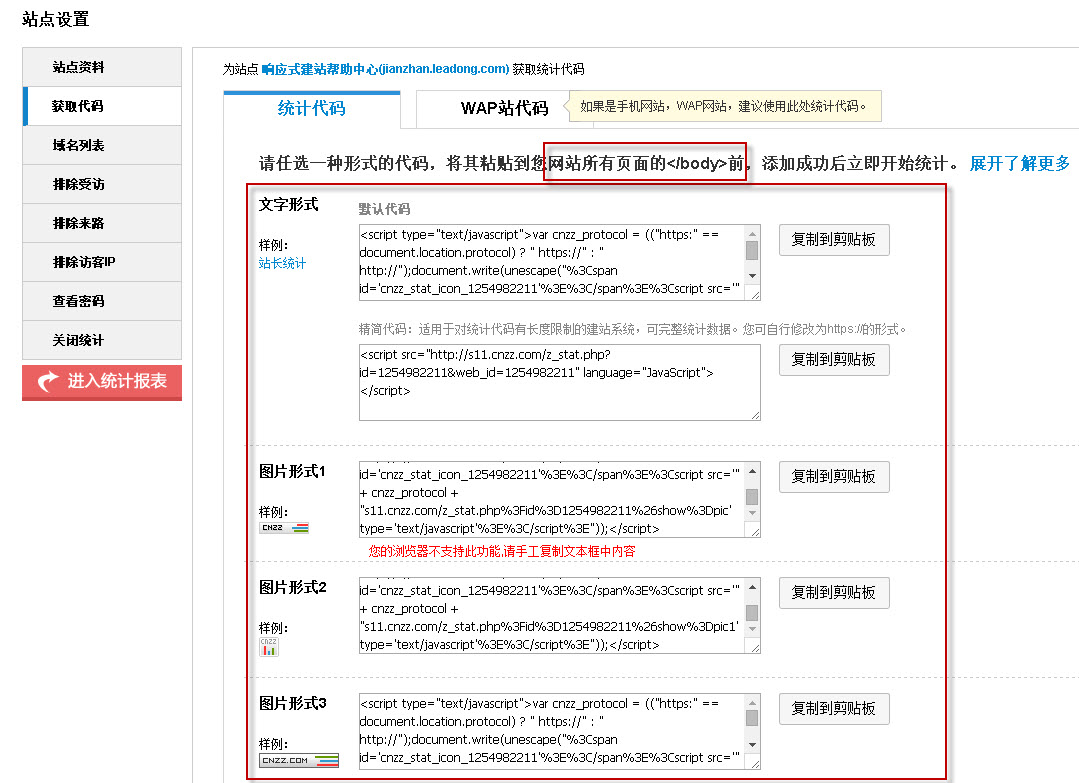Copy the default text-form code to clipboard
1079x783 pixels.
click(x=833, y=240)
